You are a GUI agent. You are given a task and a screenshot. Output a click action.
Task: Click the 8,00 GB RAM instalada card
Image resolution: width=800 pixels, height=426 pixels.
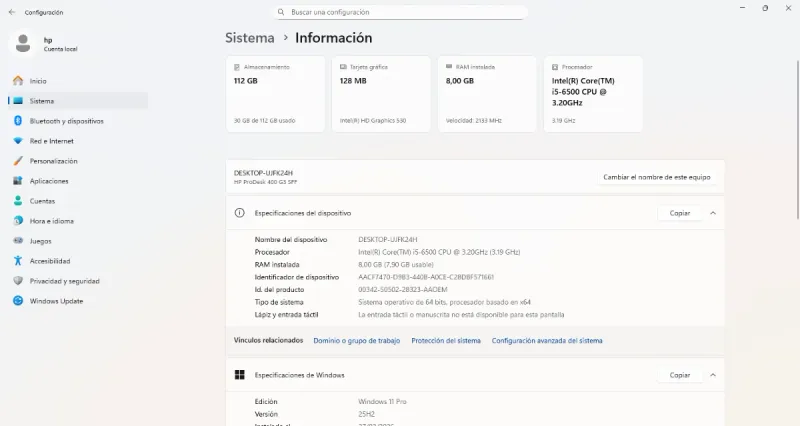tap(487, 94)
